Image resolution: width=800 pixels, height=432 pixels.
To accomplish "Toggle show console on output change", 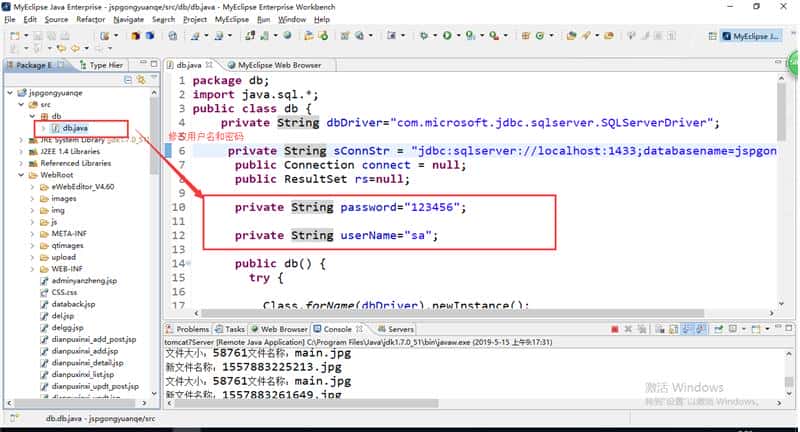I will point(687,329).
